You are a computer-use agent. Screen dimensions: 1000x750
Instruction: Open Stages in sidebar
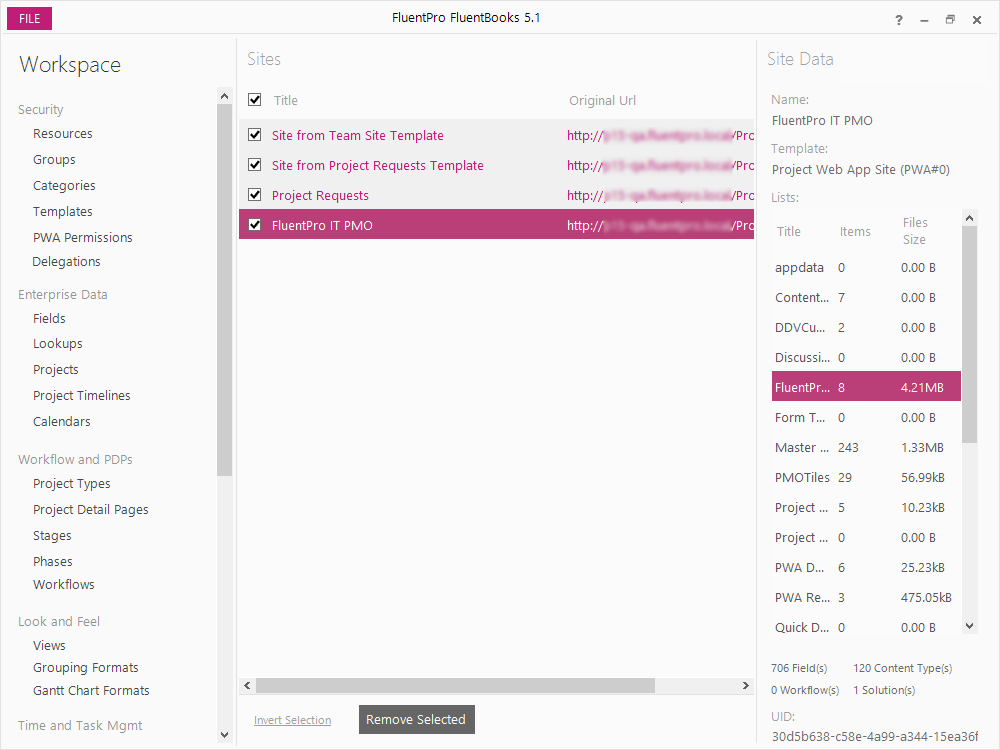click(52, 536)
